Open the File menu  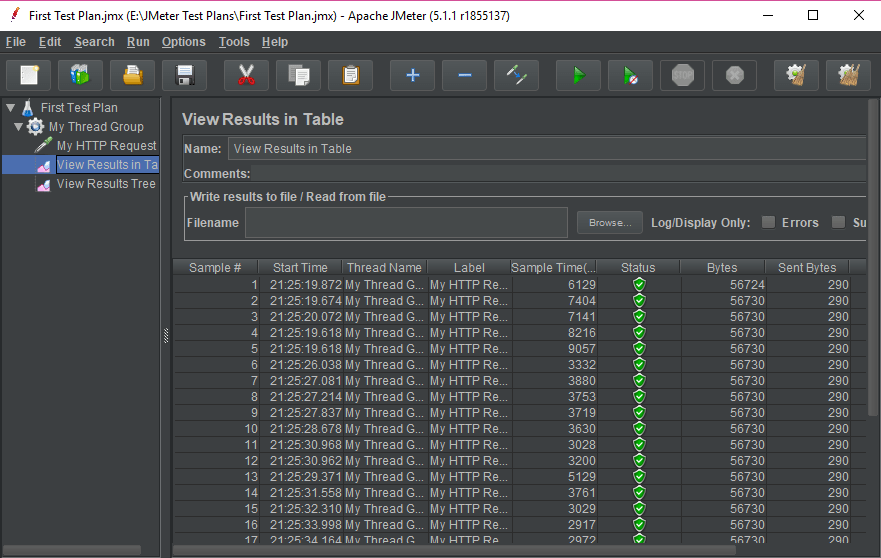click(16, 42)
